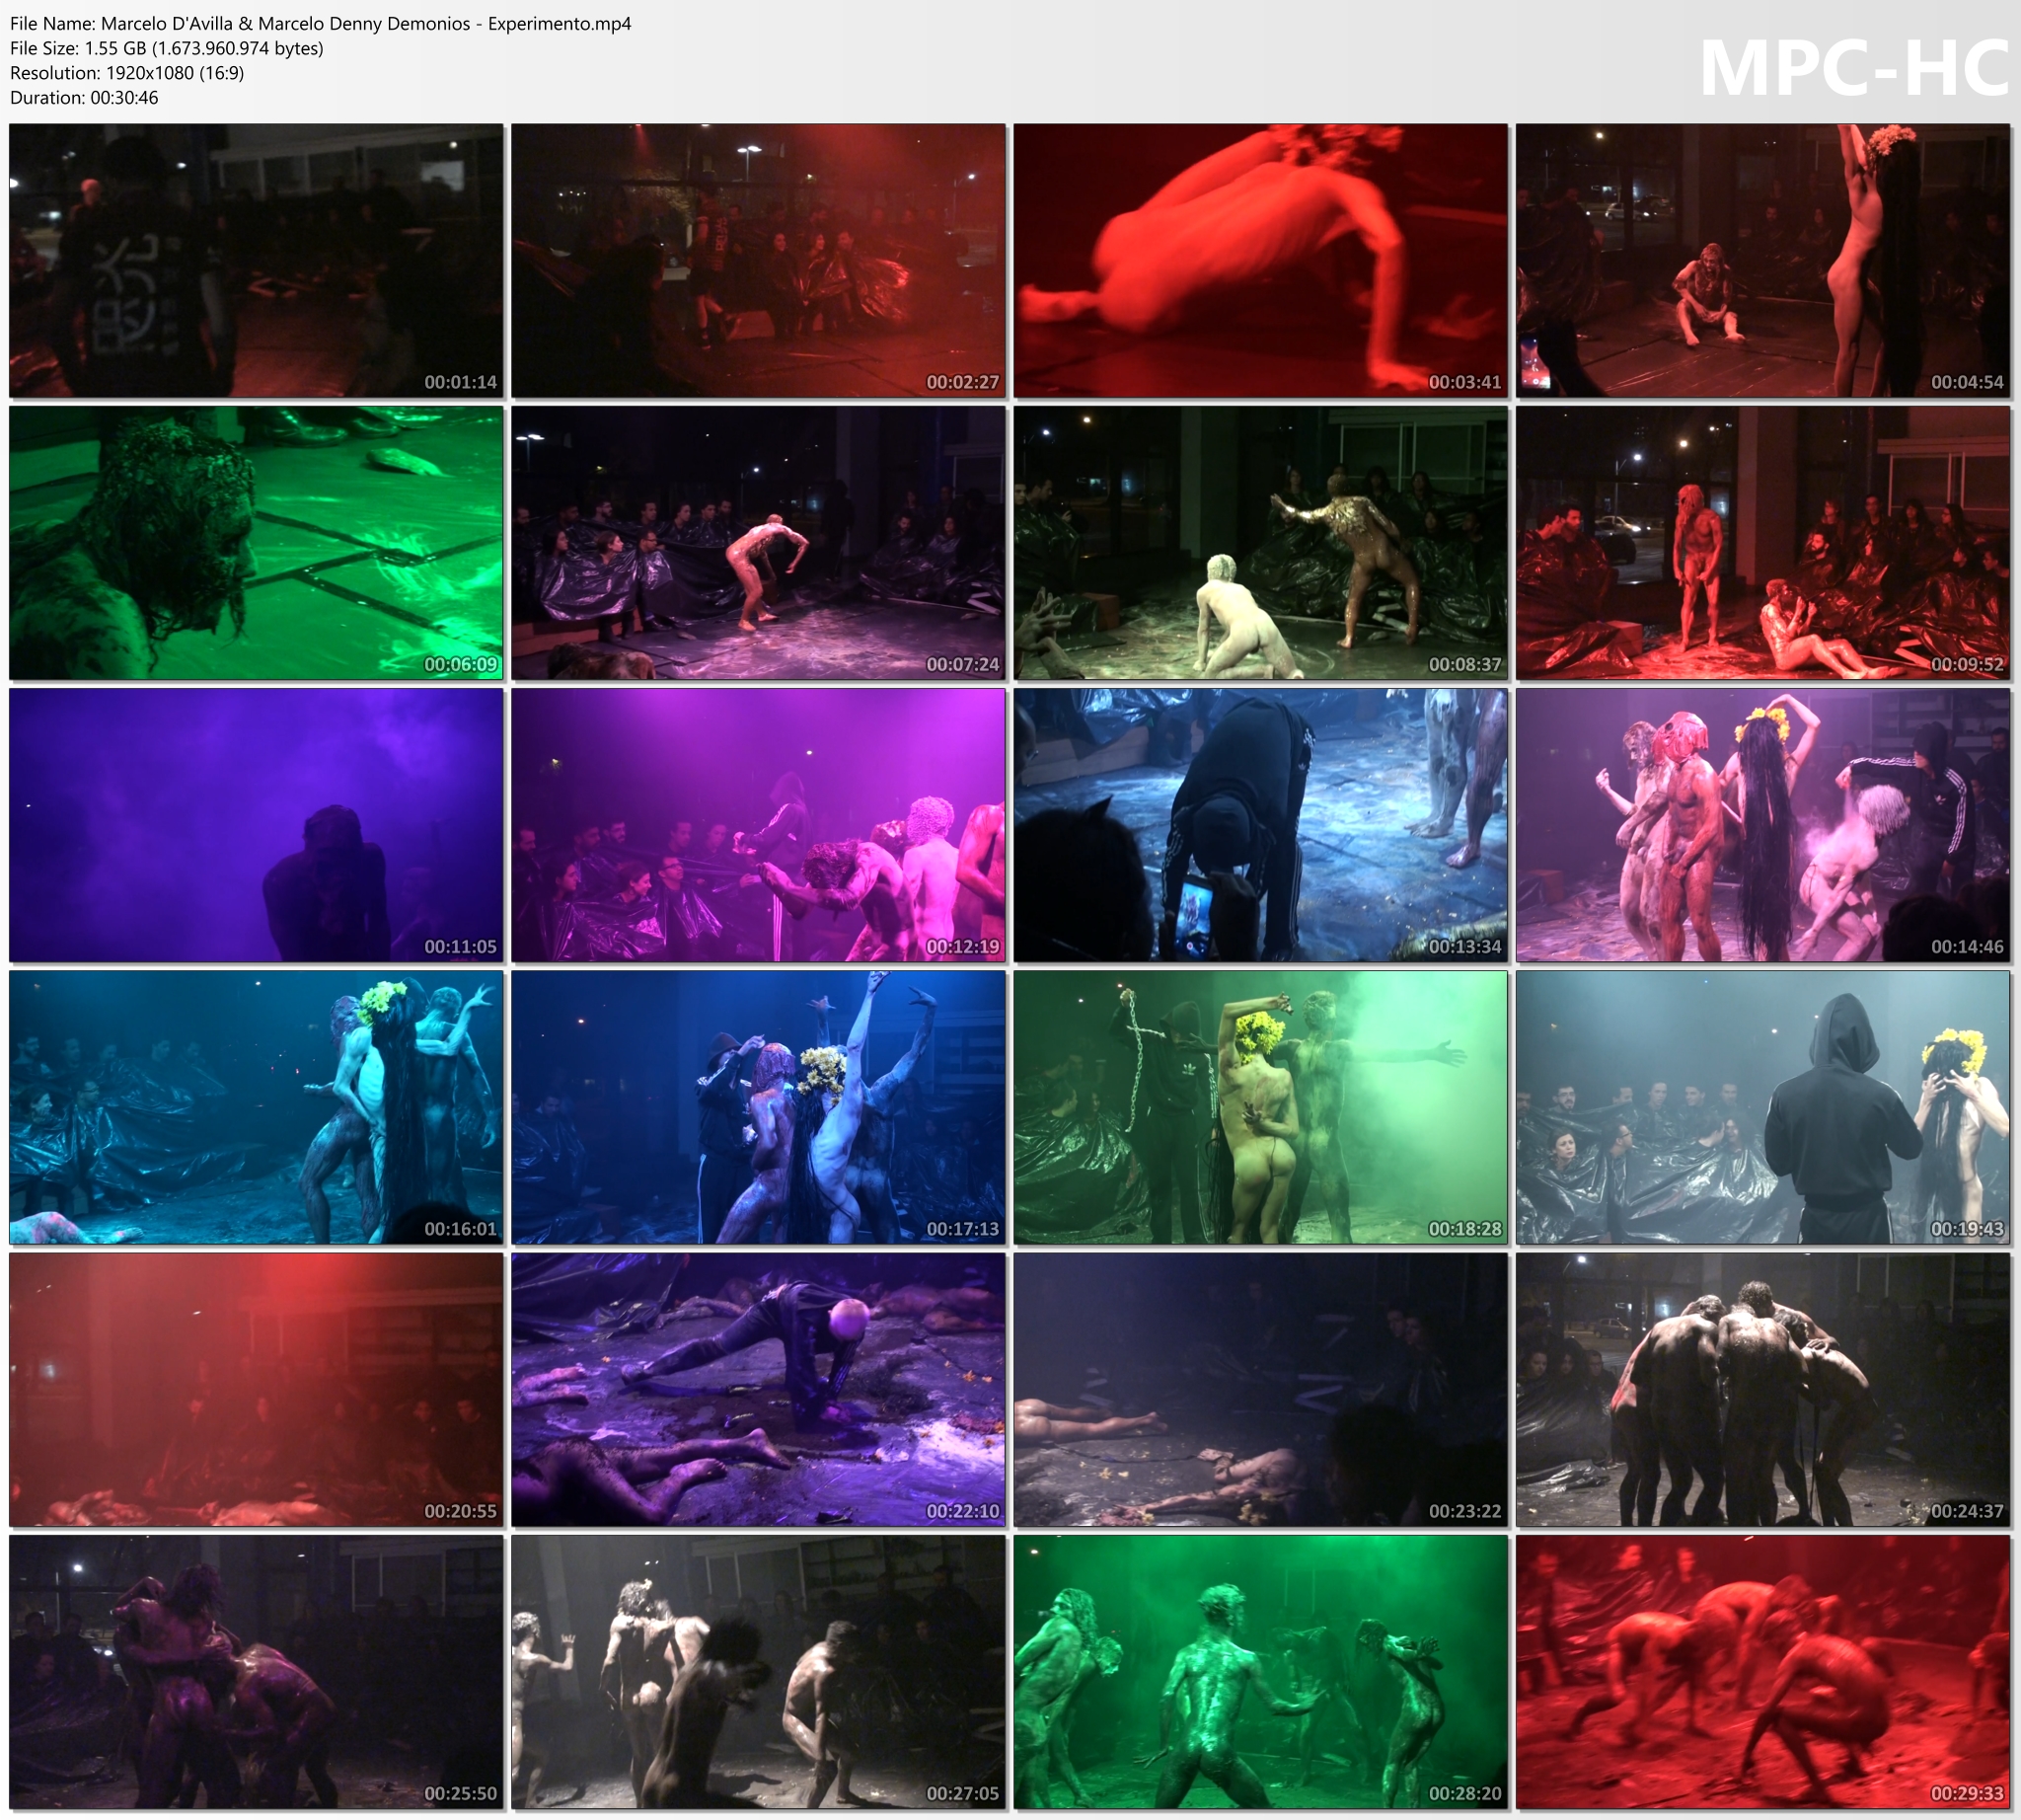Click the File Size text line

click(166, 48)
